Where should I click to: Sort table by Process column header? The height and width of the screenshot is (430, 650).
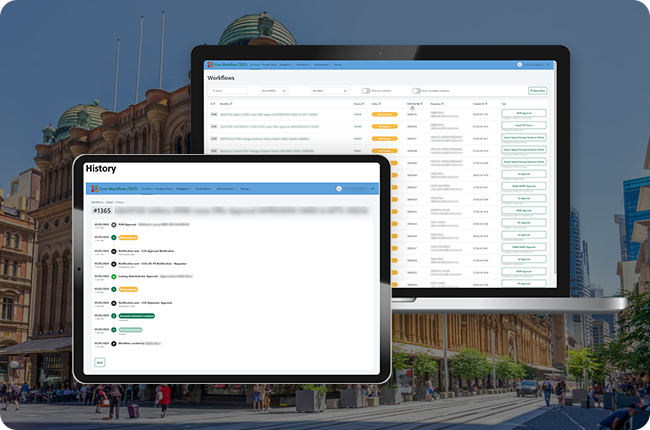pyautogui.click(x=359, y=104)
